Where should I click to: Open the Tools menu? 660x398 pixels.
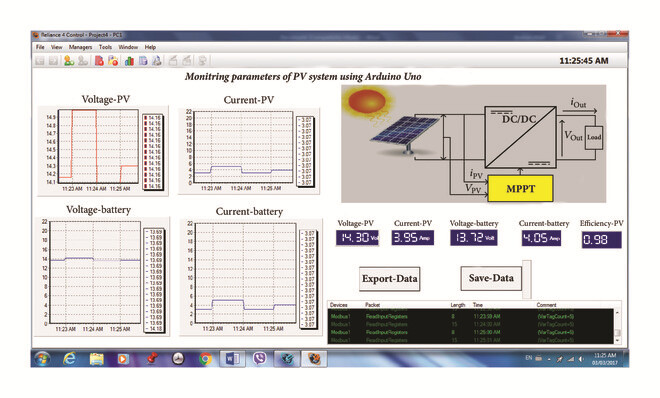point(105,47)
